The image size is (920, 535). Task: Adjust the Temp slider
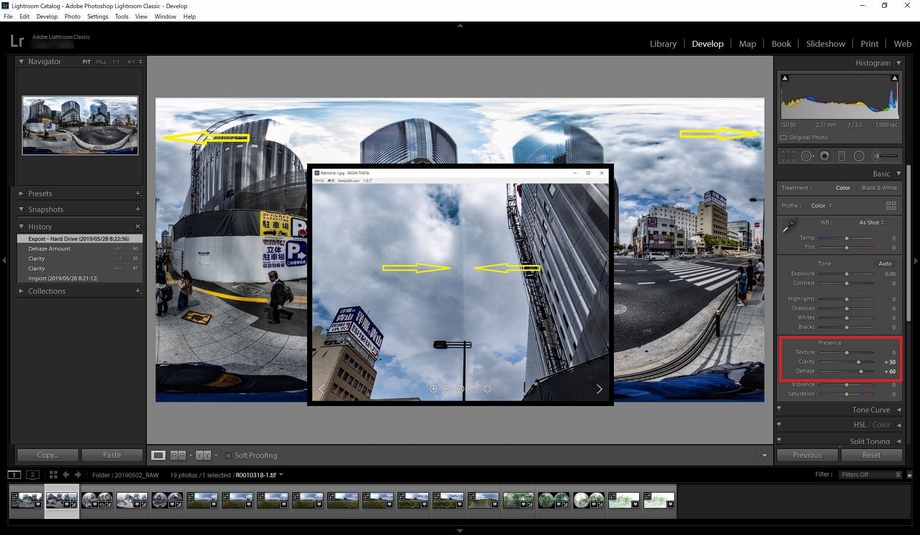pos(846,238)
